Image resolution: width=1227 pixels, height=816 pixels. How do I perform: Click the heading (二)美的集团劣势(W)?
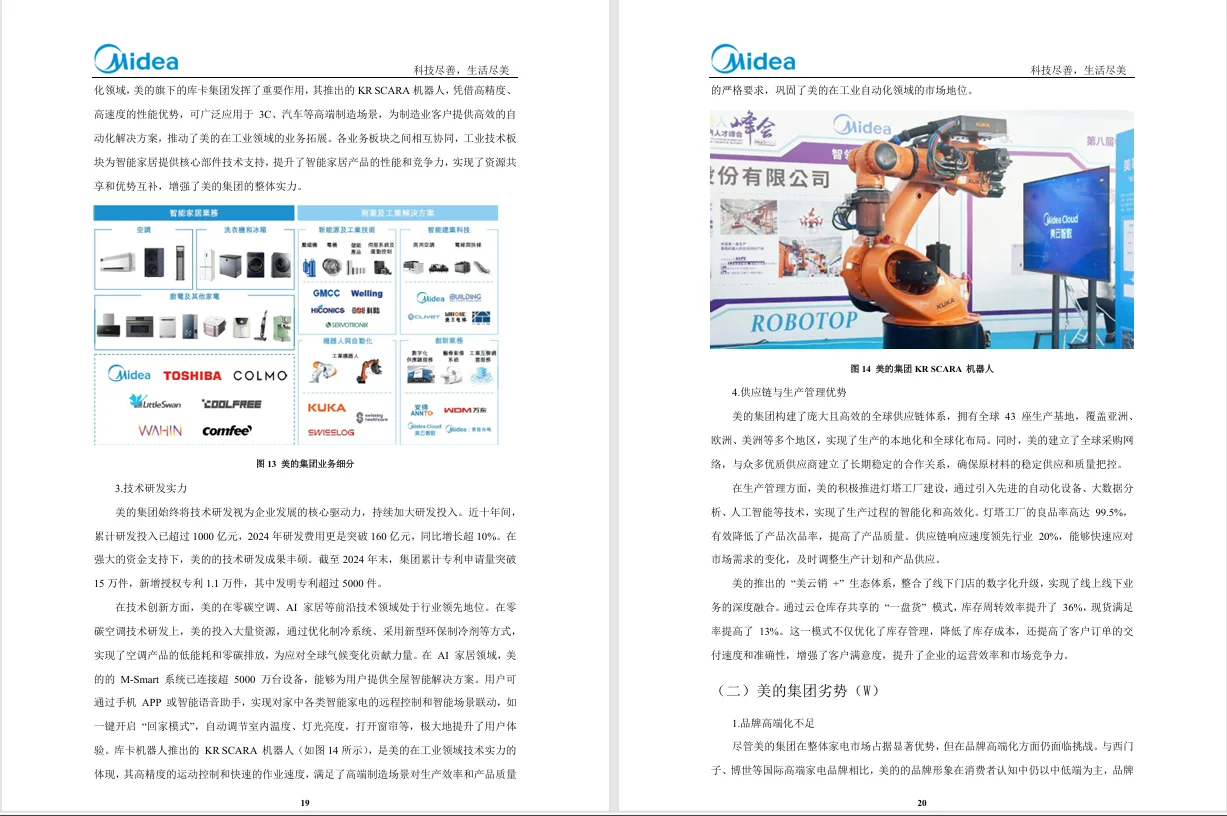[x=798, y=691]
